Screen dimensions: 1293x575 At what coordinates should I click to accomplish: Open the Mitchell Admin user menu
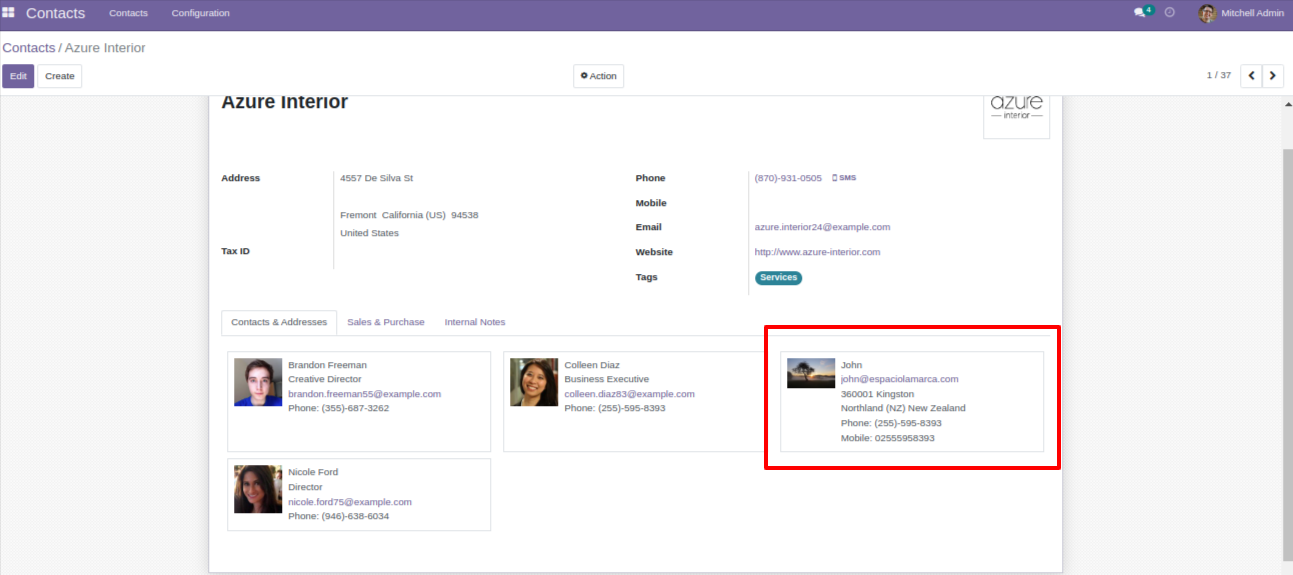pos(1241,13)
